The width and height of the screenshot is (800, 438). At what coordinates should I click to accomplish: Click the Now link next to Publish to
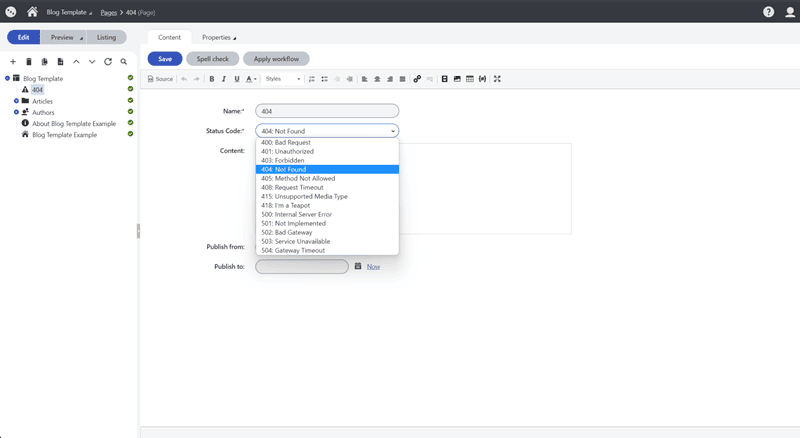coord(373,266)
